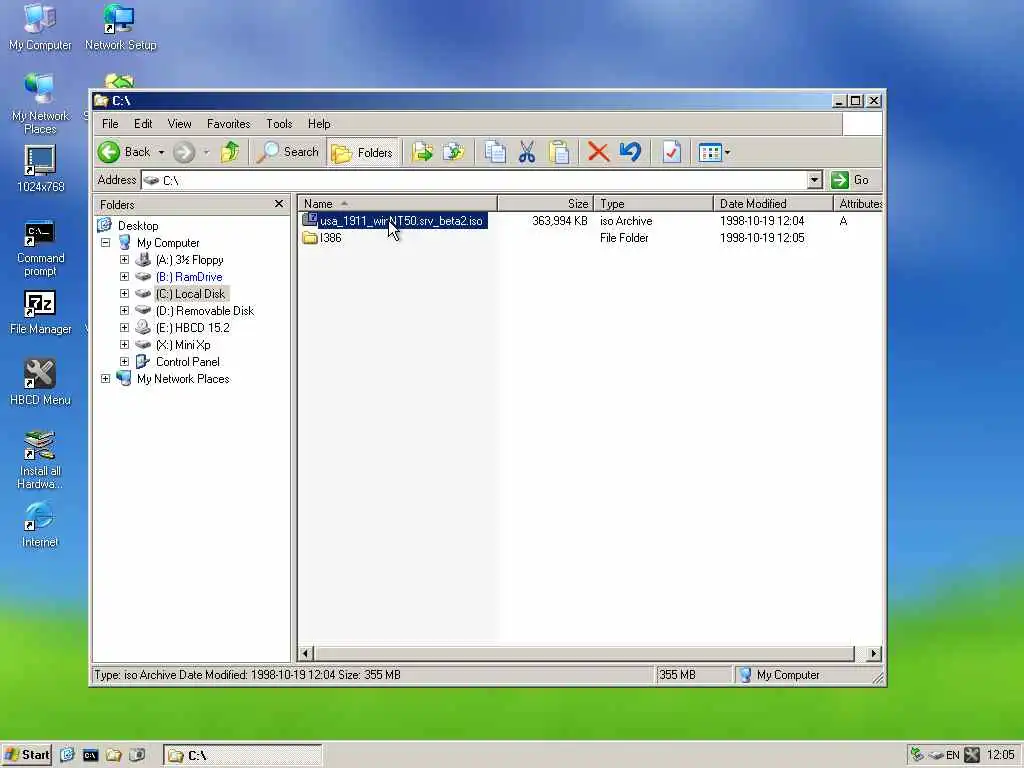Expand the Control Panel tree node
This screenshot has height=768, width=1024.
pyautogui.click(x=124, y=361)
